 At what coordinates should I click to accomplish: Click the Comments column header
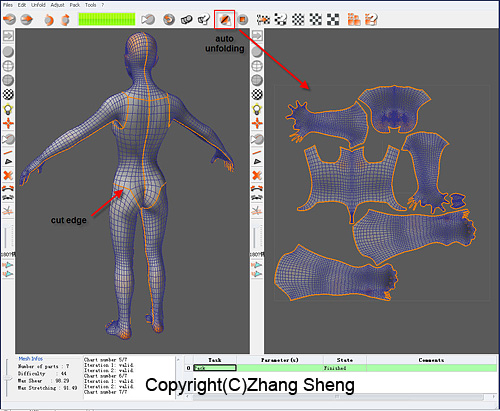[x=431, y=360]
